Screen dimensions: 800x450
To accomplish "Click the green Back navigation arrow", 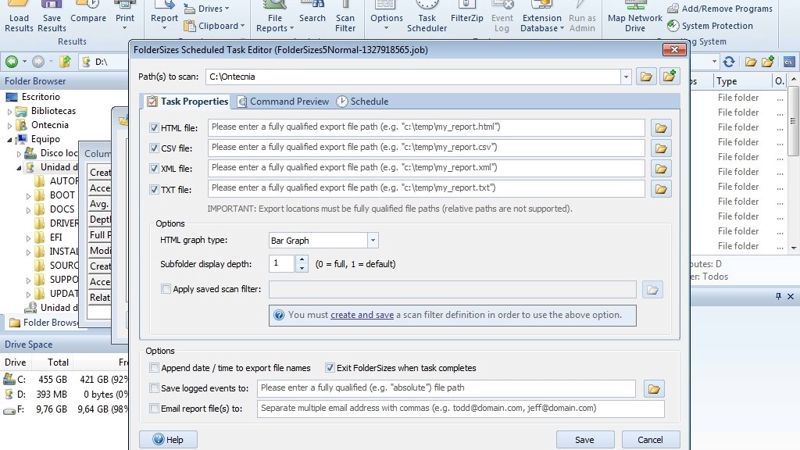I will click(11, 62).
